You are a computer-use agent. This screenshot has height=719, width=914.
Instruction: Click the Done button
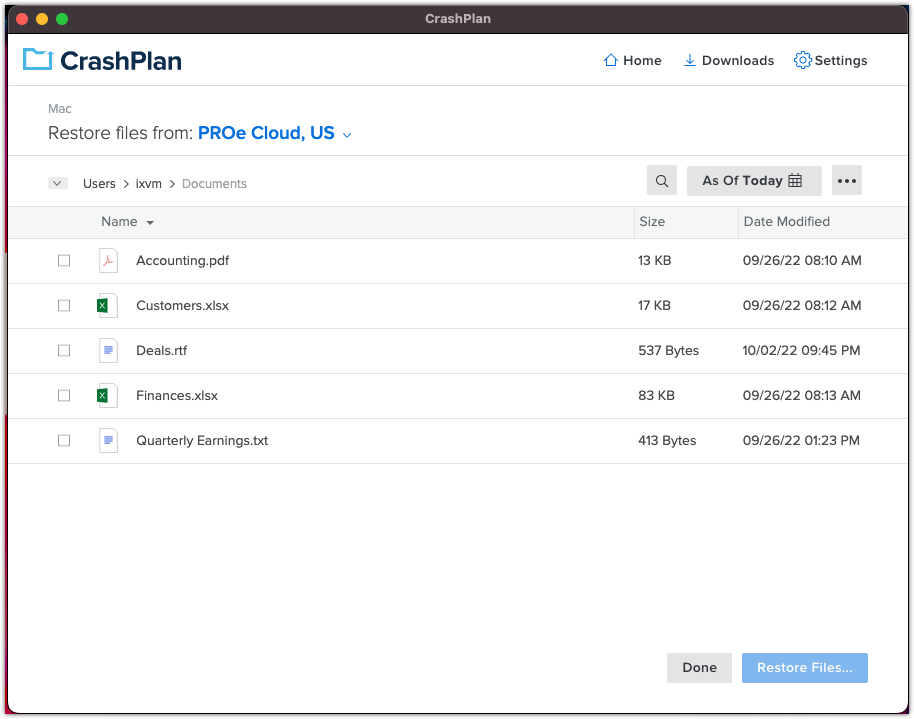(699, 668)
